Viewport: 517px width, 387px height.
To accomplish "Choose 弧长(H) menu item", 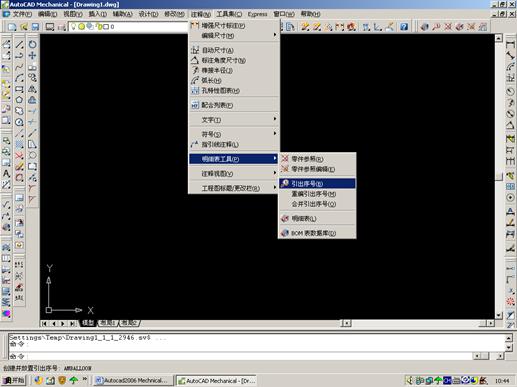I will pos(234,80).
